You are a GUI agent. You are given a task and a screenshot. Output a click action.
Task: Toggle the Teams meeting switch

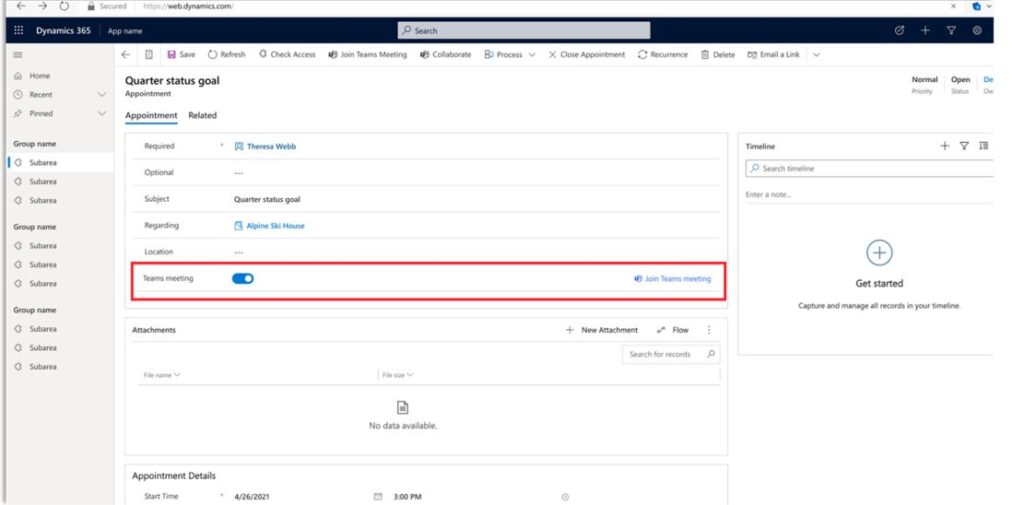click(x=243, y=279)
